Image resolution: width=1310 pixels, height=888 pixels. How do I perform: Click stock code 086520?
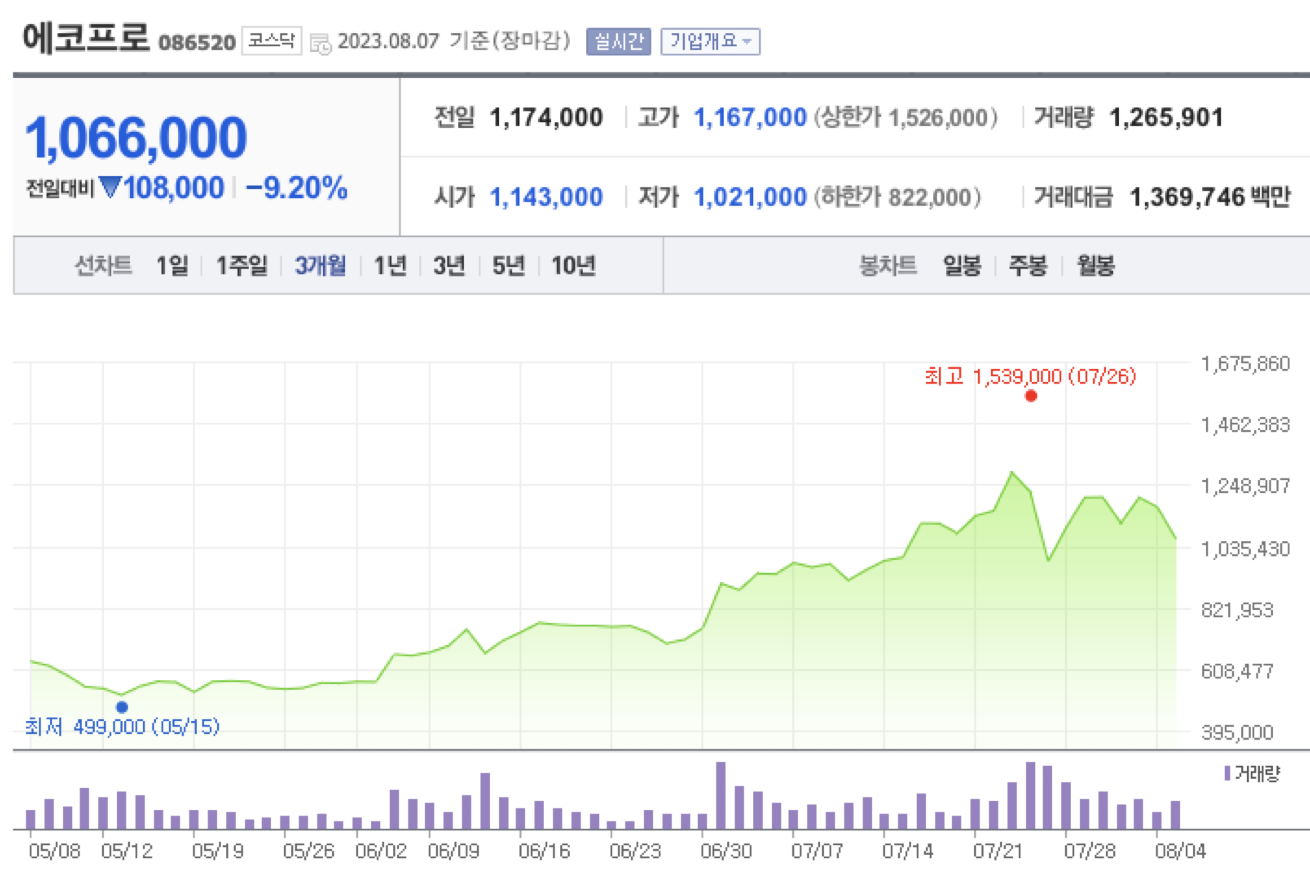point(197,43)
